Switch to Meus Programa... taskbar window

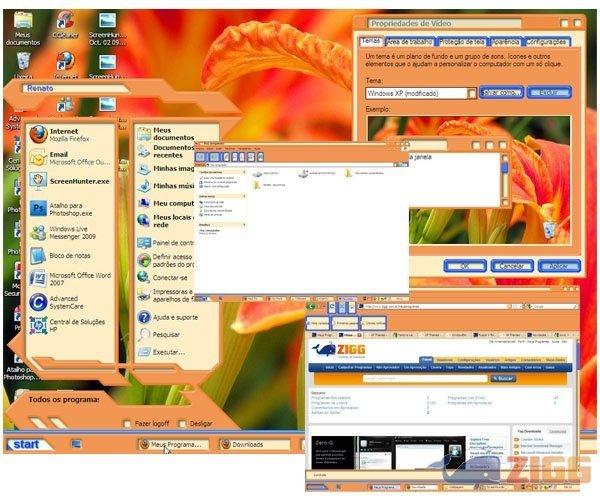pos(173,445)
